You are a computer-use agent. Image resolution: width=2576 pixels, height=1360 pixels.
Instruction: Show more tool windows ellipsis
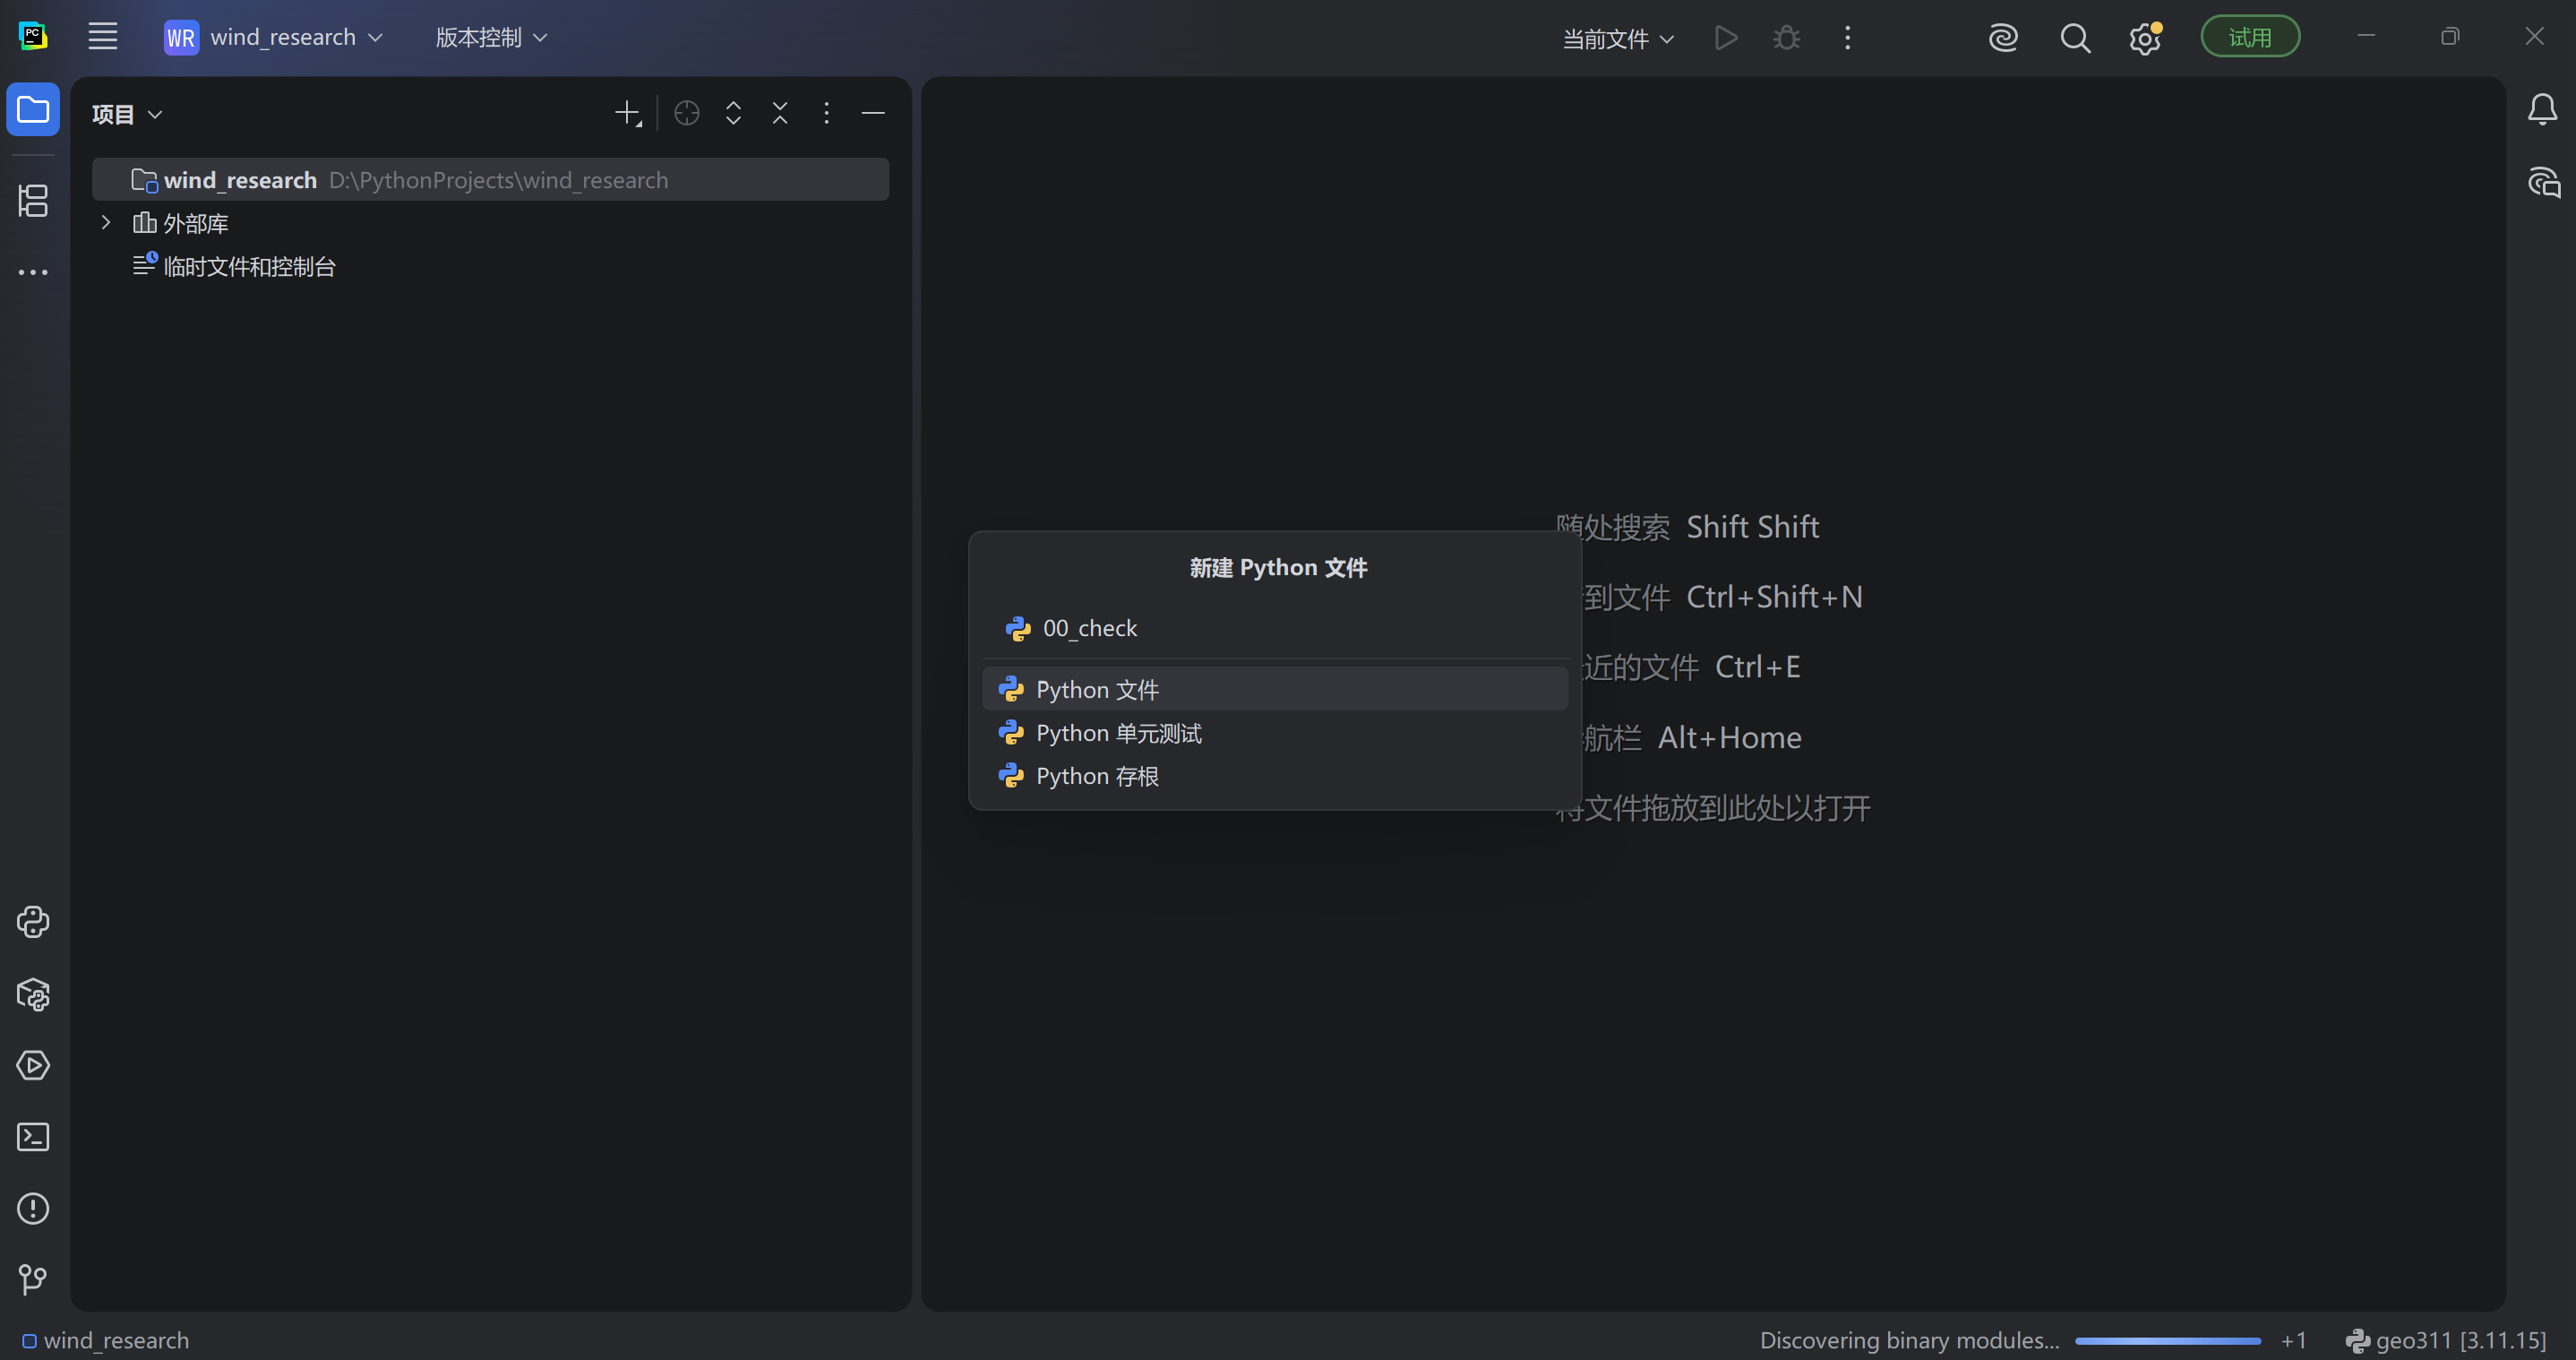click(33, 272)
